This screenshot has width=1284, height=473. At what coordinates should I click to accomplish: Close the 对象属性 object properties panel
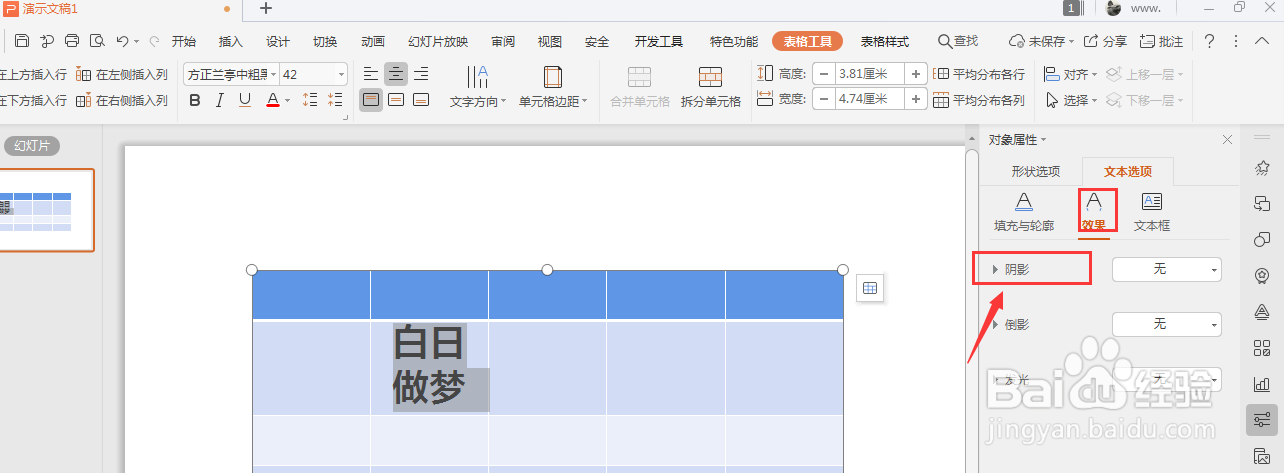point(1227,139)
